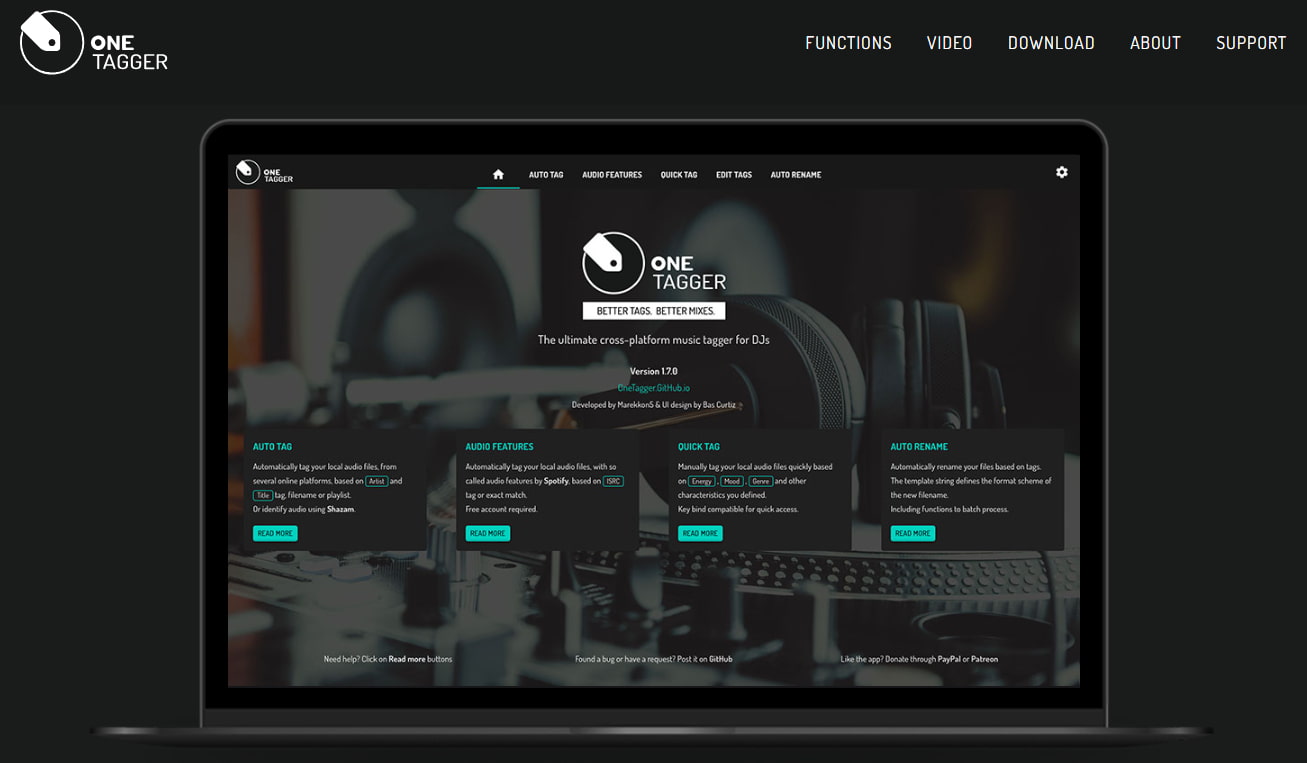Click the "Version 1.7.0" text
The image size is (1307, 763).
coord(654,371)
